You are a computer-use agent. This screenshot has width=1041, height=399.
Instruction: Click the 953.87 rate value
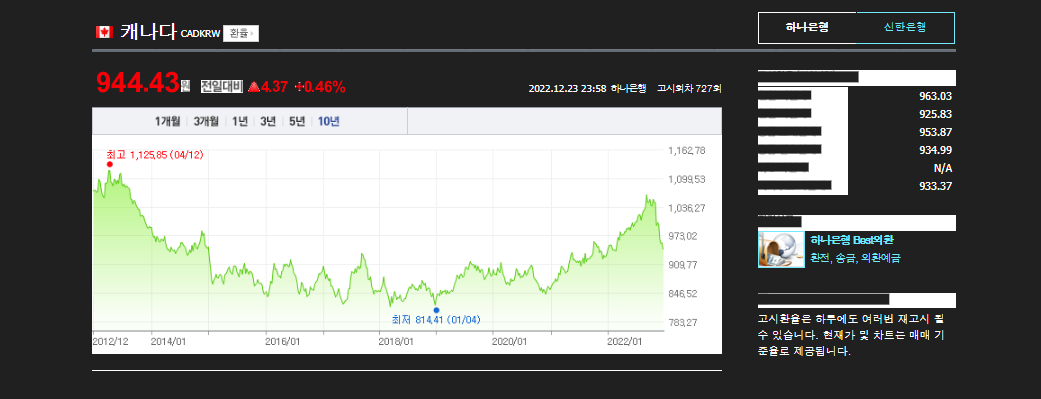(935, 132)
